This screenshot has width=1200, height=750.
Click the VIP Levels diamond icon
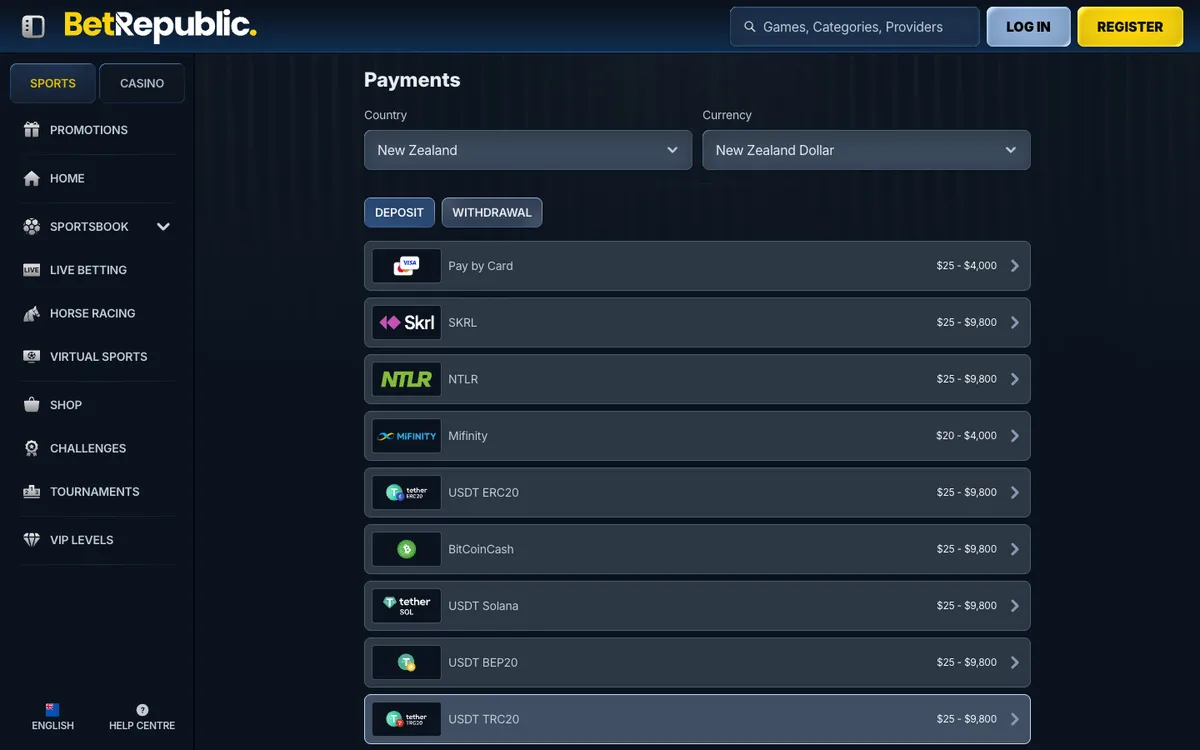tap(32, 540)
